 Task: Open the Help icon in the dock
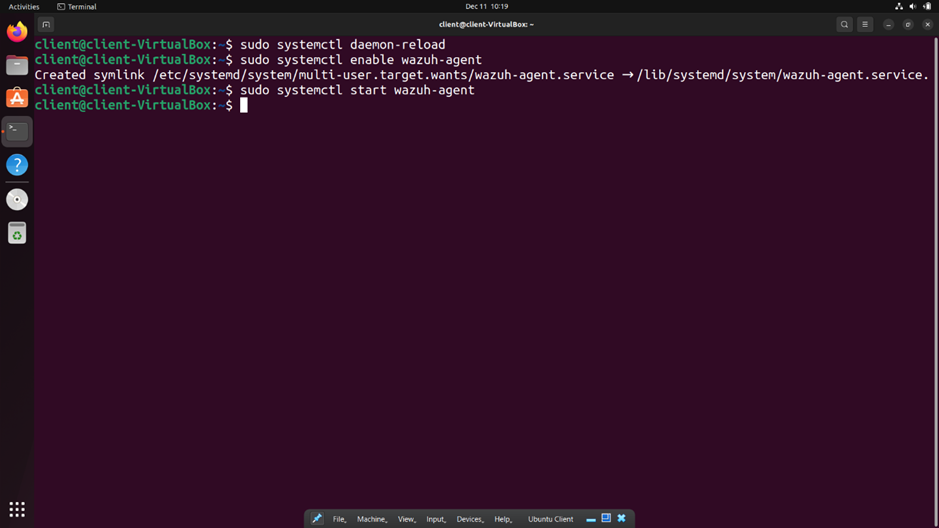(x=17, y=165)
